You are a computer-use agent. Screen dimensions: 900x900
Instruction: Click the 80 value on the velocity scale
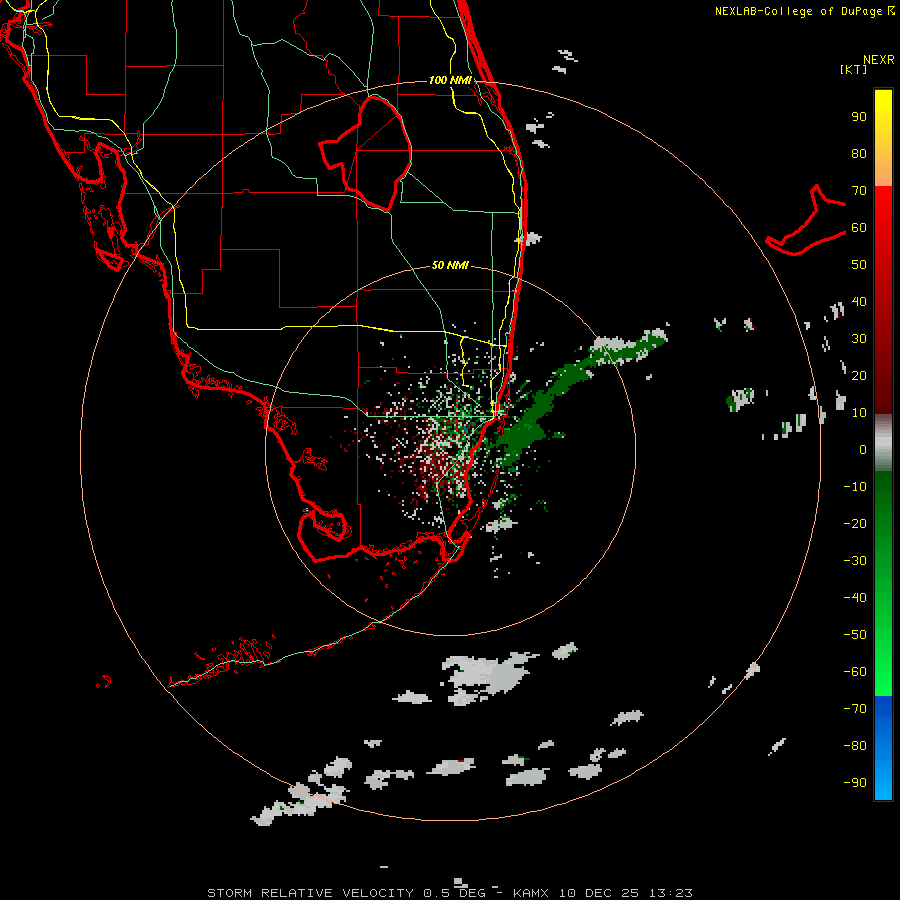click(859, 154)
